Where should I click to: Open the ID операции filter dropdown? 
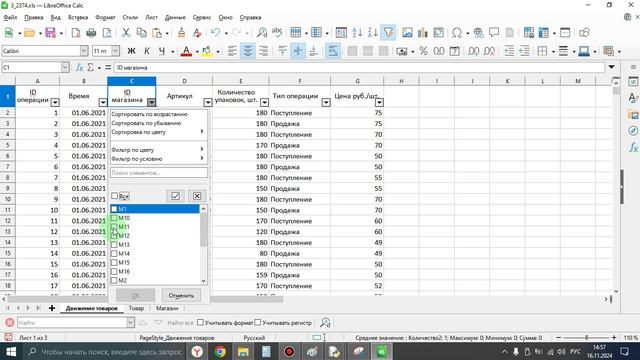pos(55,102)
